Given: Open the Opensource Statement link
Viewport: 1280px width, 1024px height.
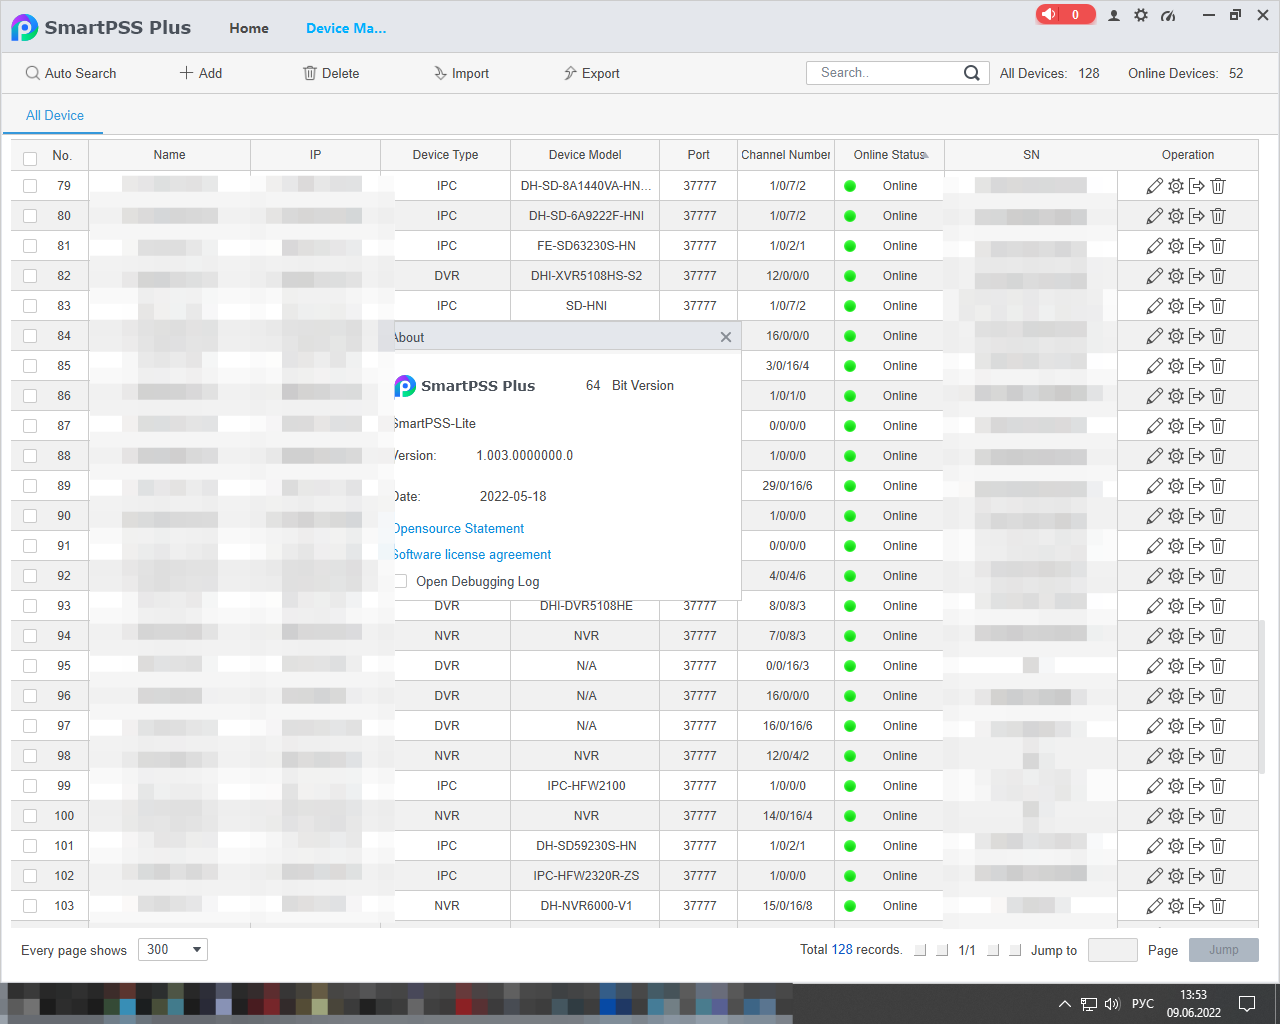Looking at the screenshot, I should pos(459,528).
